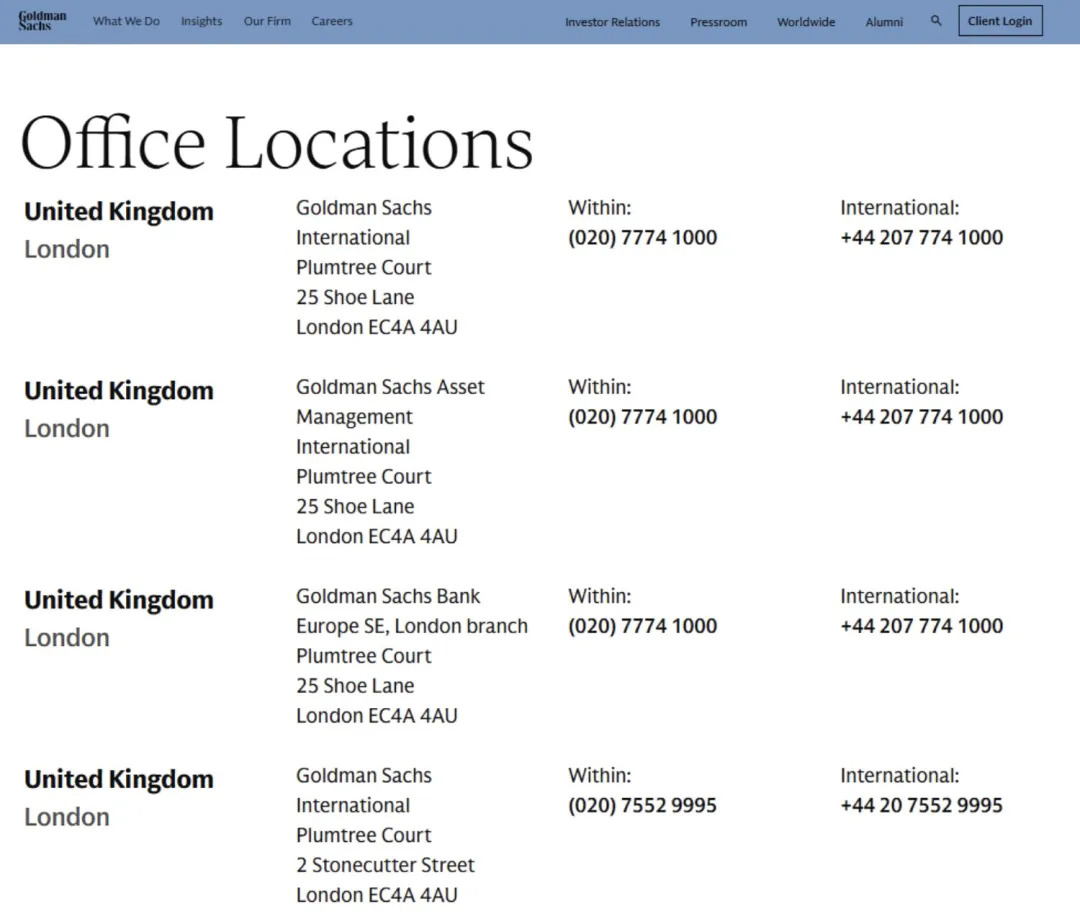The height and width of the screenshot is (919, 1080).
Task: Click the within number for Asset Management office
Action: [642, 417]
